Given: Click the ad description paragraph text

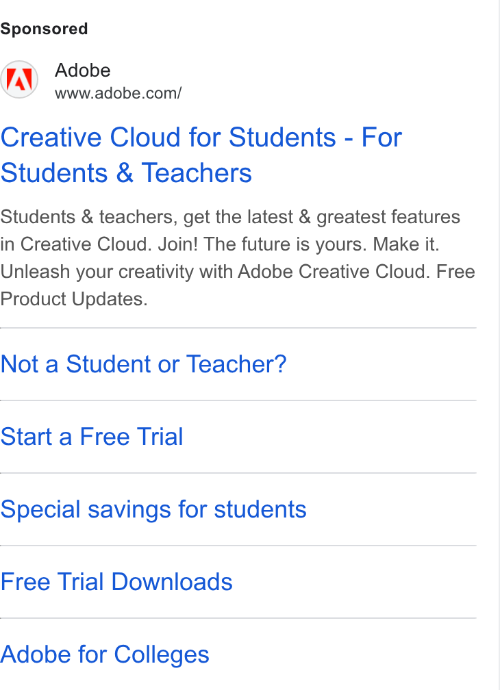Looking at the screenshot, I should coord(238,258).
